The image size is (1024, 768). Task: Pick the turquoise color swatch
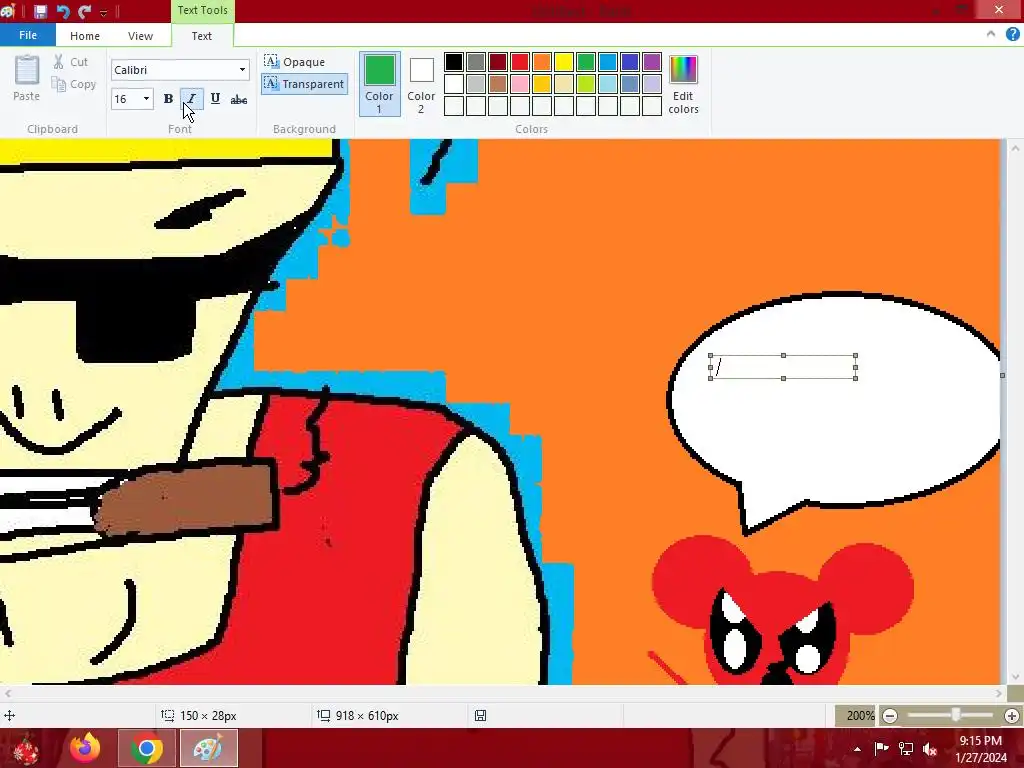point(608,62)
